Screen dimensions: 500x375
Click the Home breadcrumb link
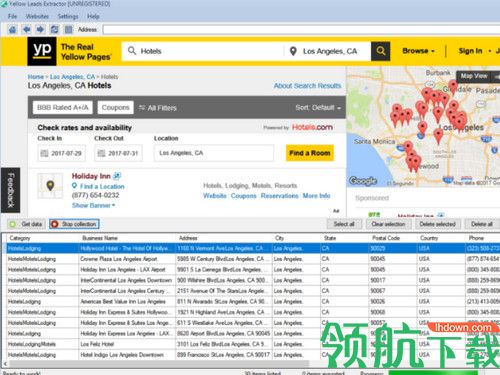click(x=36, y=77)
